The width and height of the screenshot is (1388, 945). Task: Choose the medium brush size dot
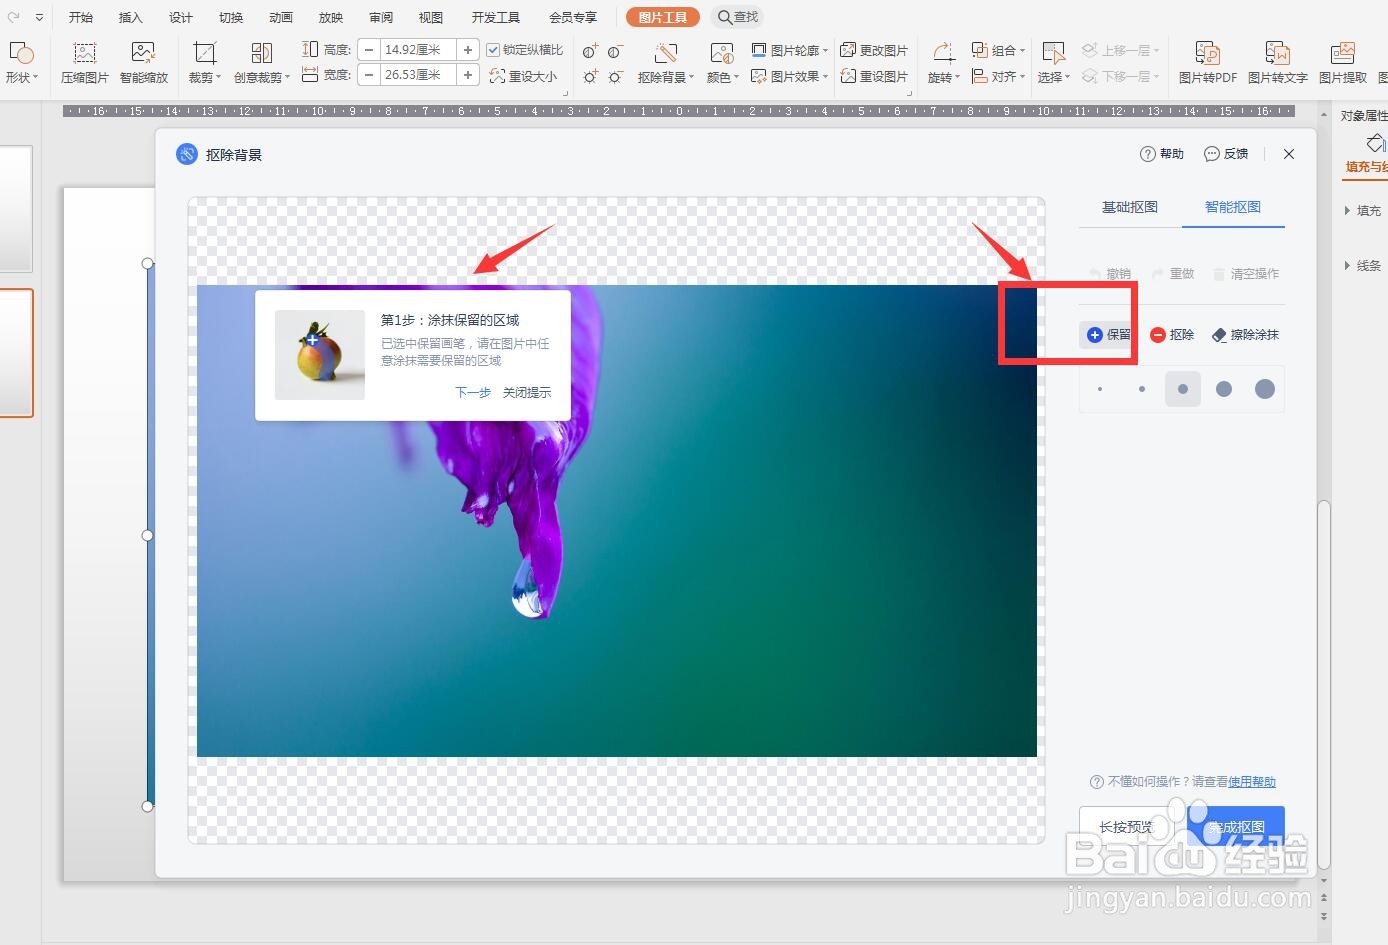[1183, 389]
